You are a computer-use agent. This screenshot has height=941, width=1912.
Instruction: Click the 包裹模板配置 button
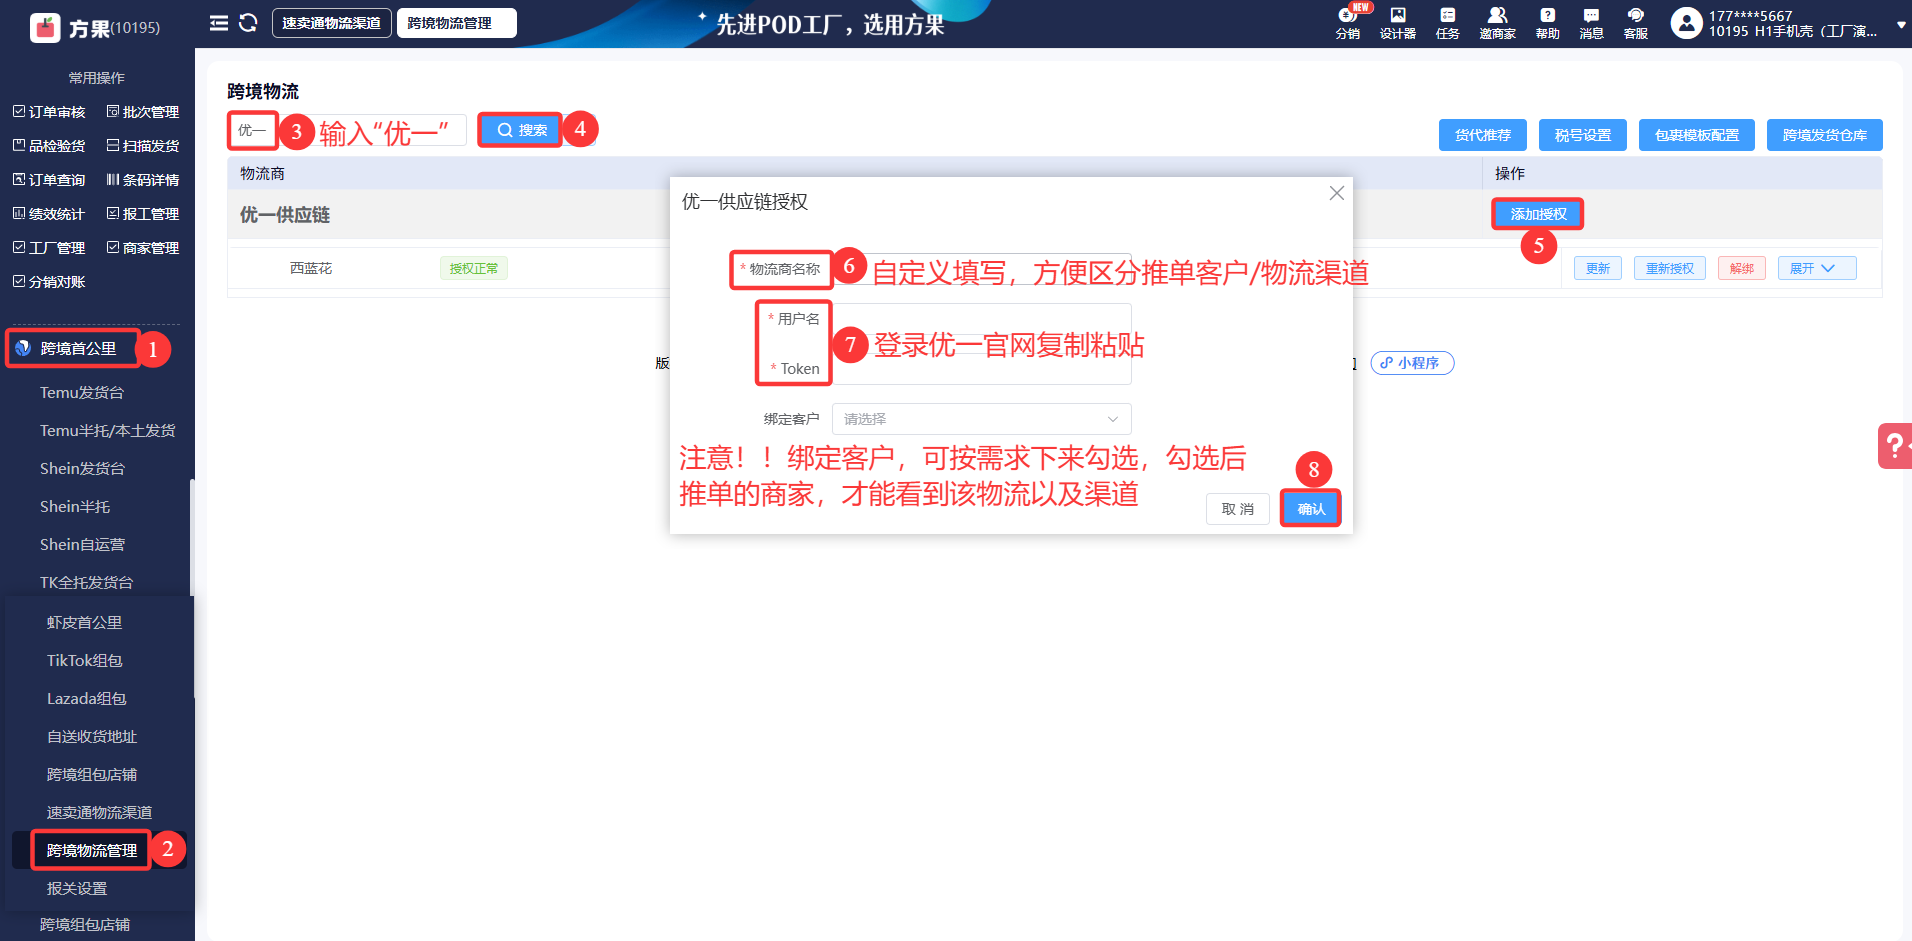1697,135
